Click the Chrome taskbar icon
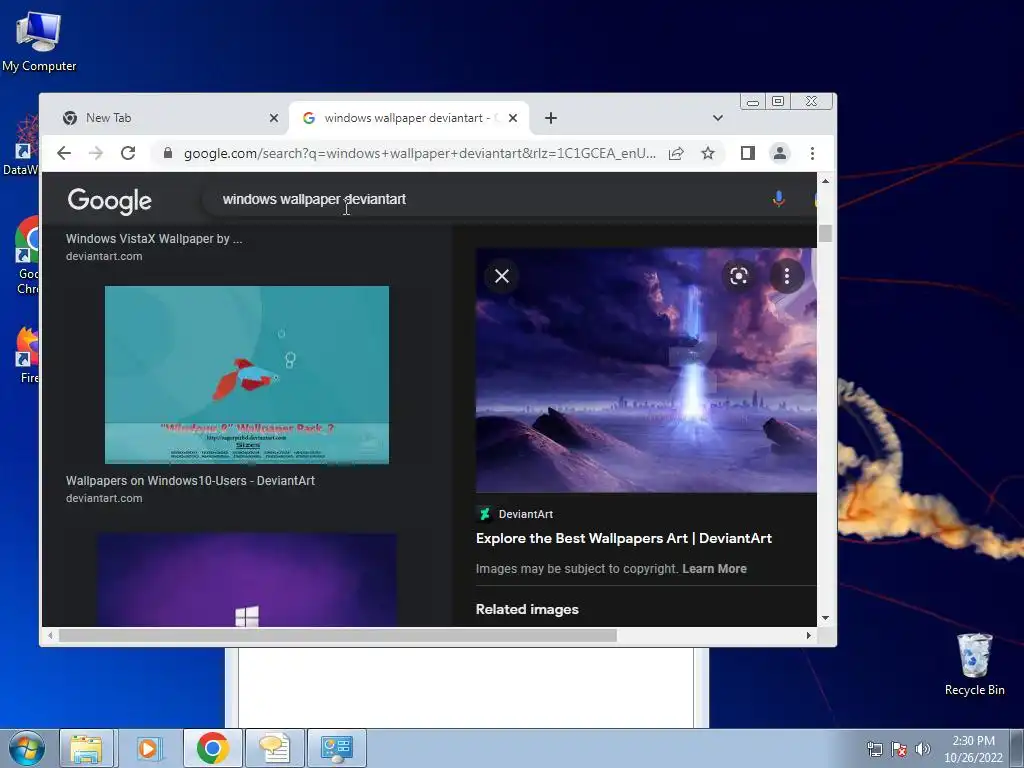The height and width of the screenshot is (768, 1024). 213,748
